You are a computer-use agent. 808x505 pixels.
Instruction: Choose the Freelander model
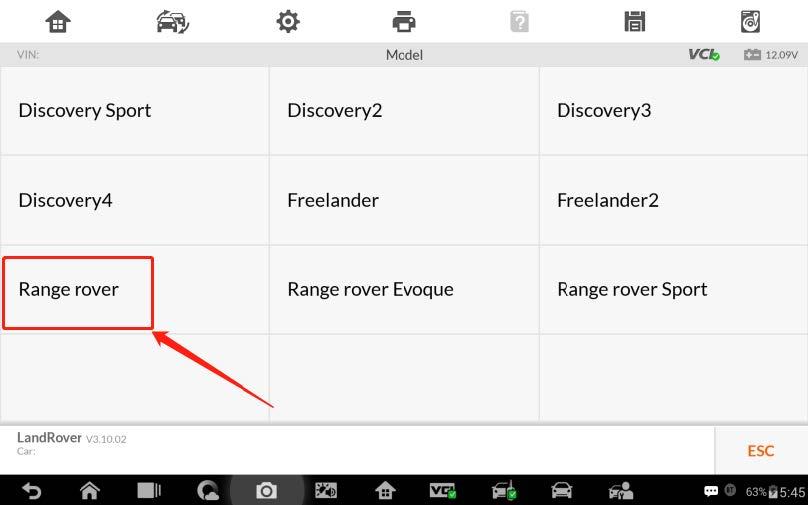[x=404, y=200]
